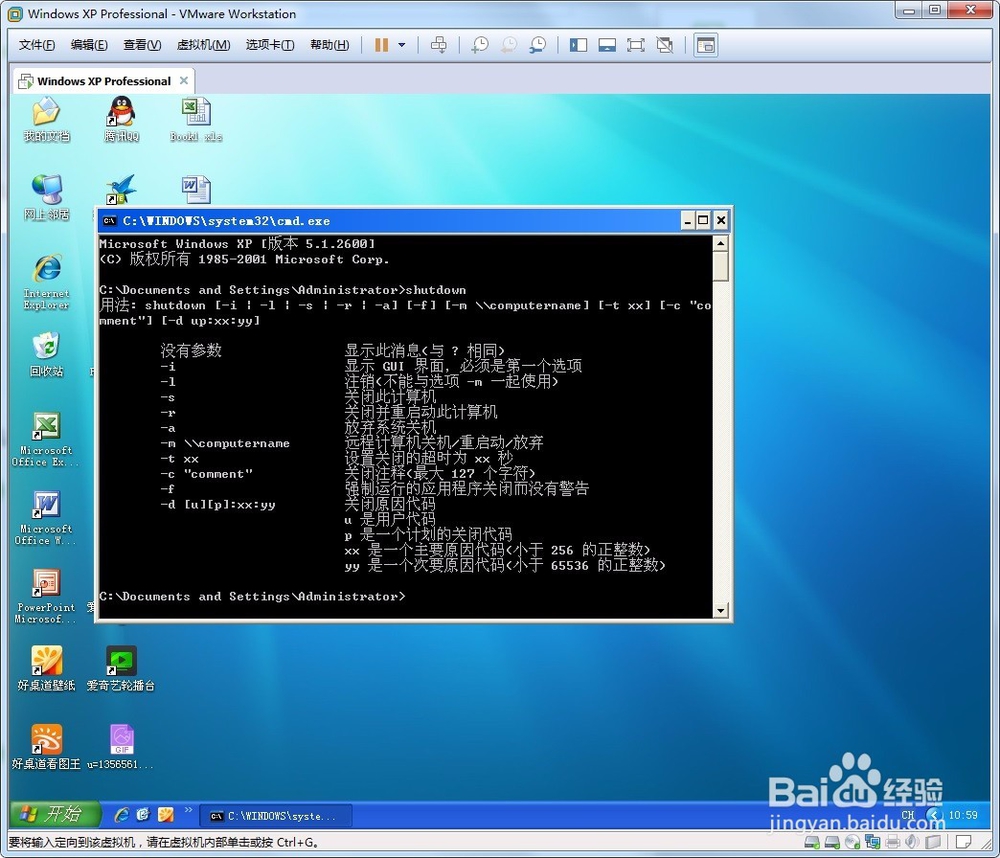
Task: Click the CD/DVD drive status icon
Action: click(853, 842)
